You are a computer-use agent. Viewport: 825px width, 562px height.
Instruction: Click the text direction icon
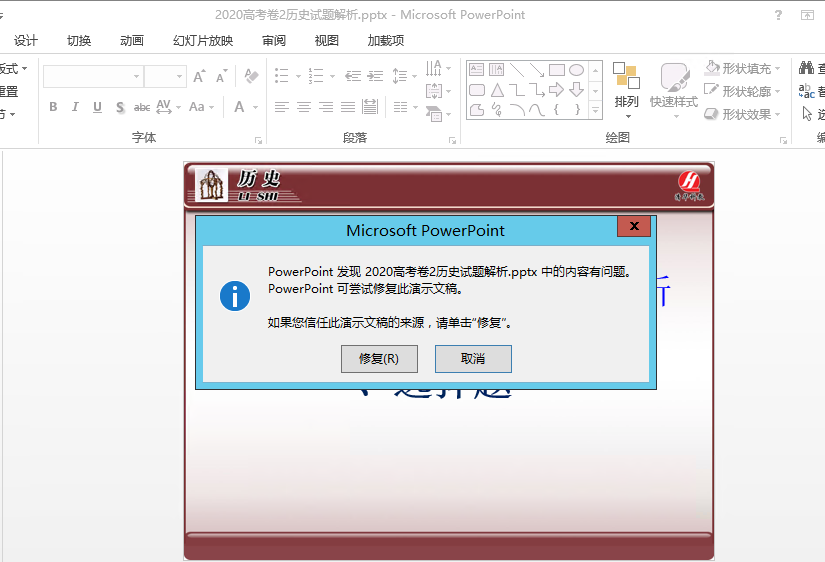pyautogui.click(x=434, y=68)
